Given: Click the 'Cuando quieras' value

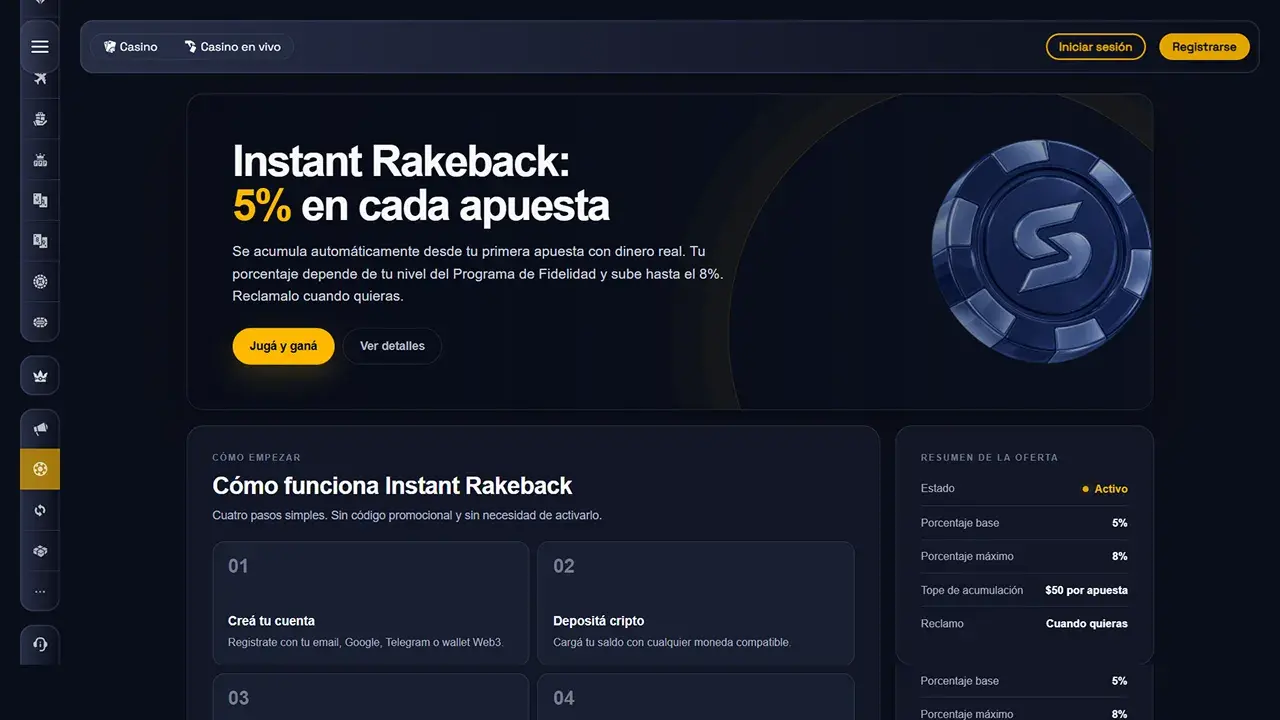Looking at the screenshot, I should point(1087,623).
